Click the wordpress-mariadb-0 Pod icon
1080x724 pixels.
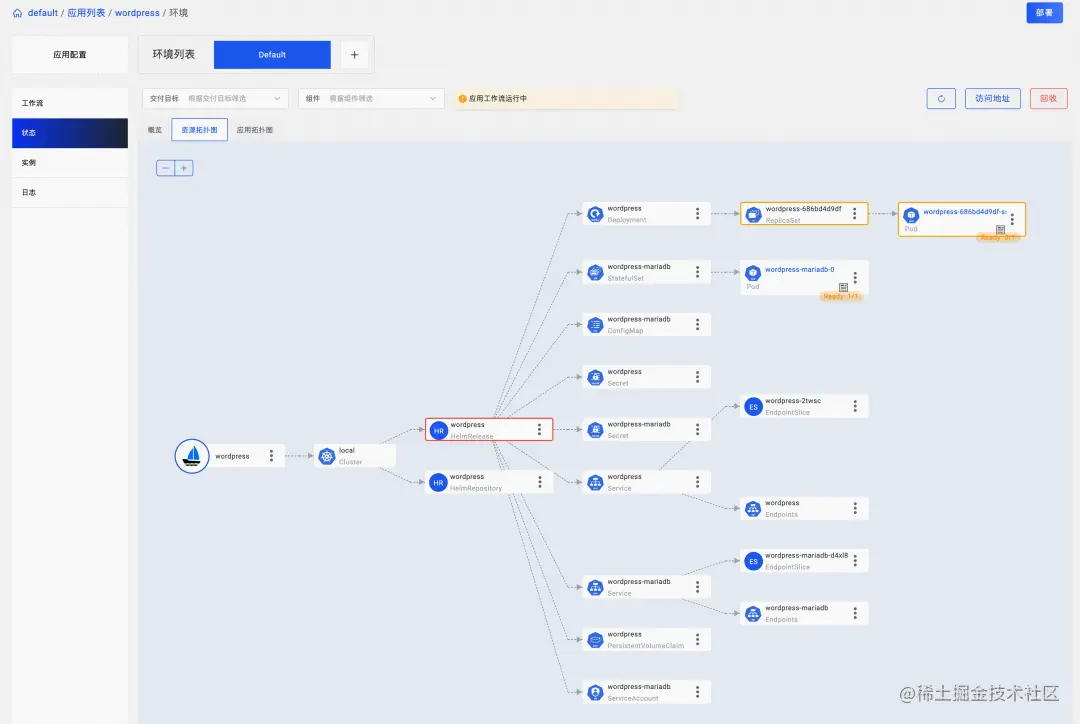tap(753, 273)
